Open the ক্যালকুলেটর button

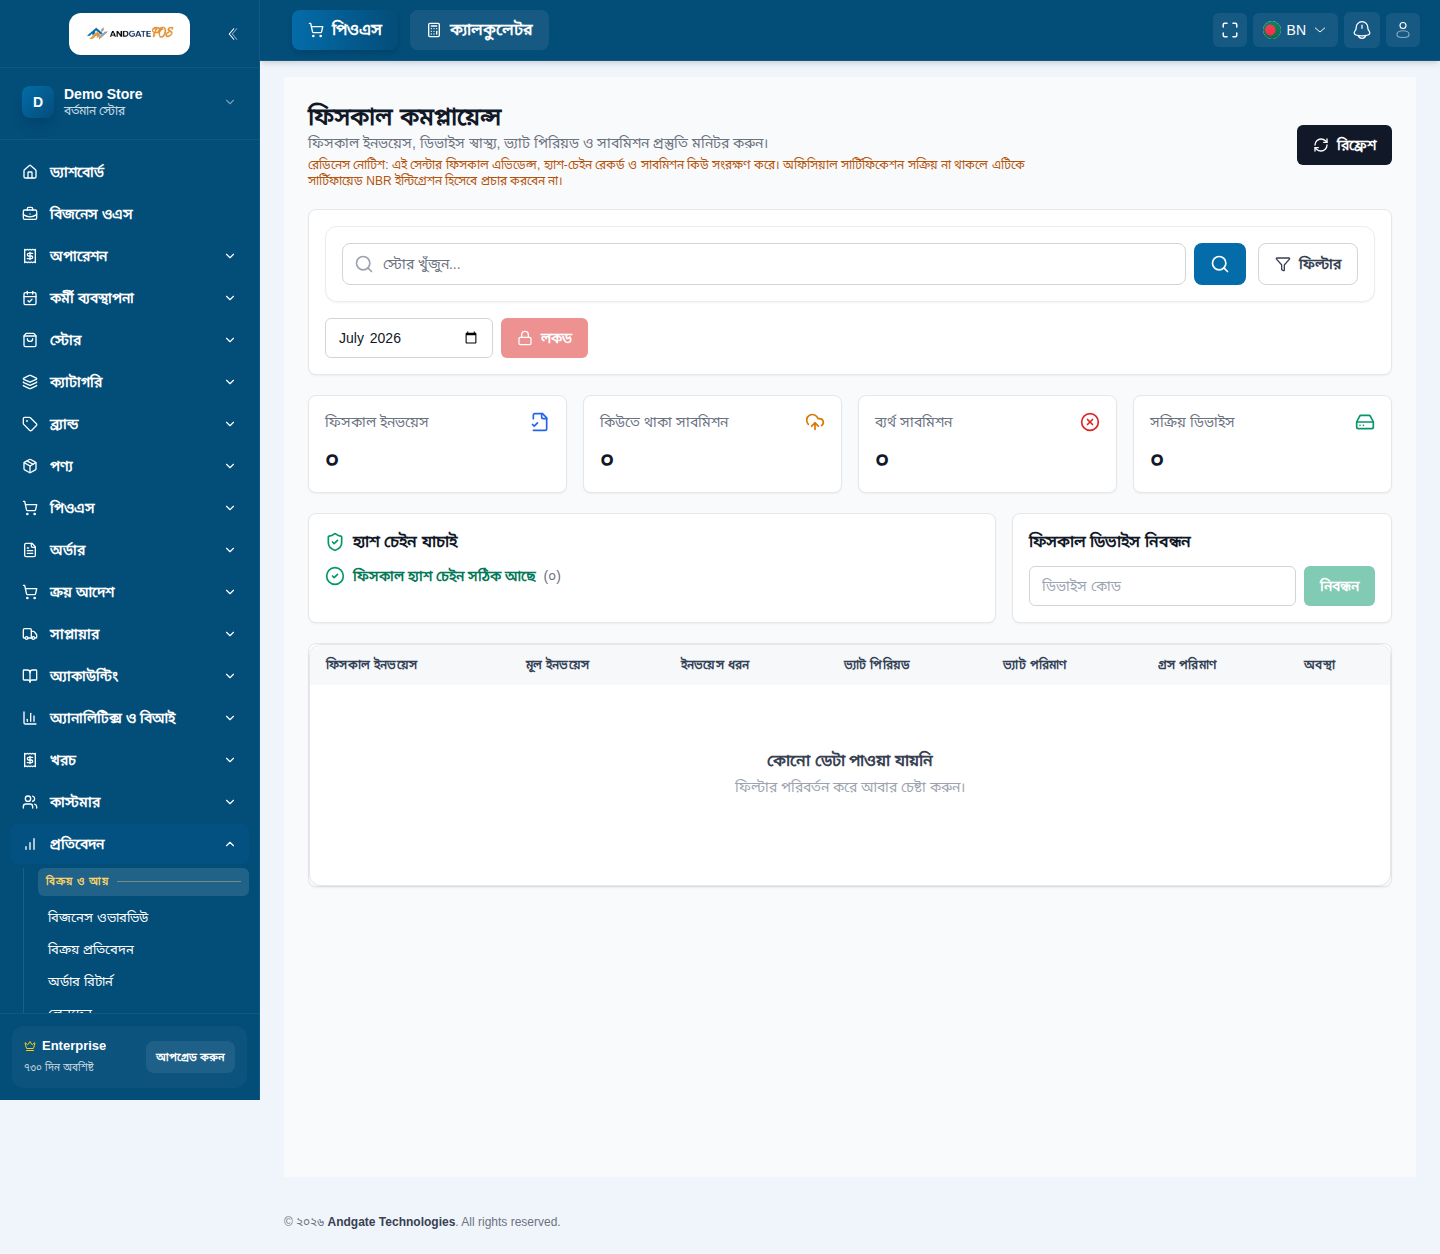479,30
